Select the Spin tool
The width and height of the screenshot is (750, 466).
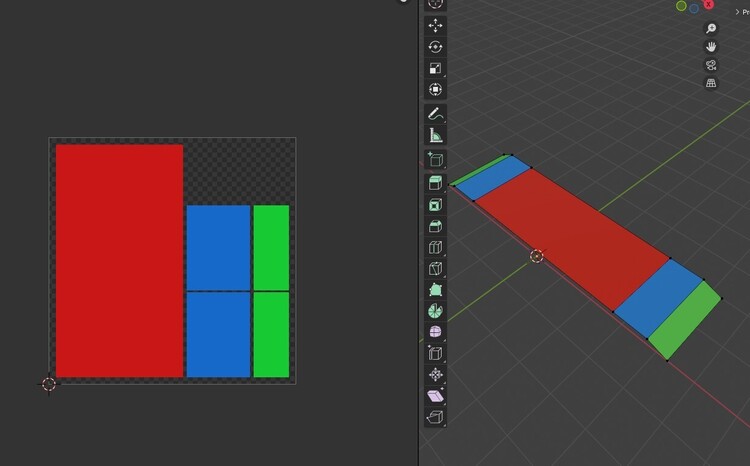(x=435, y=311)
